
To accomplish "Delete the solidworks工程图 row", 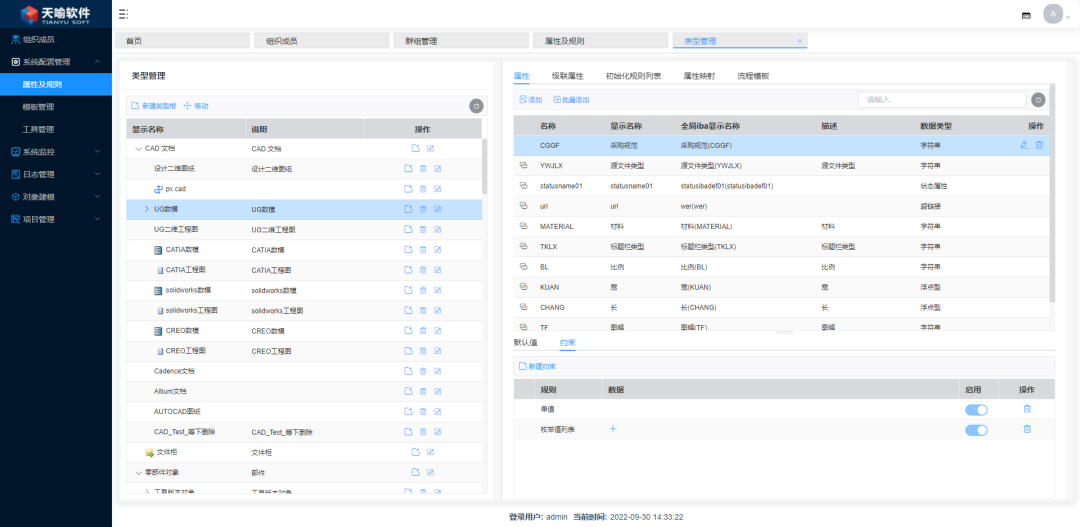I will point(423,311).
